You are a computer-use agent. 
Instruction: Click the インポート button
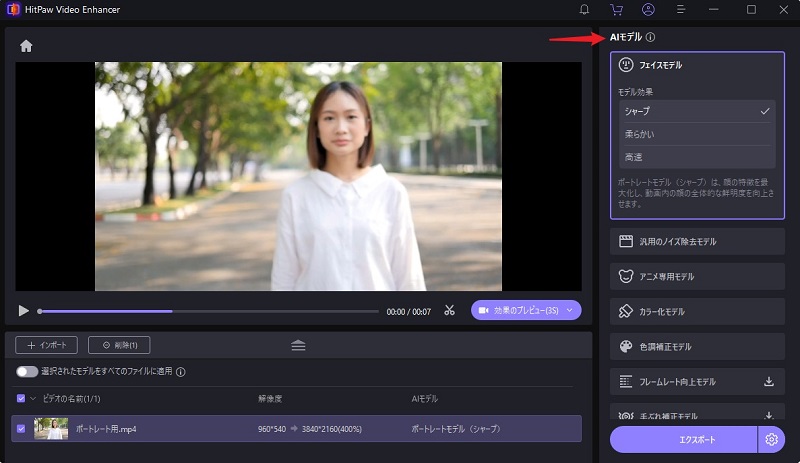point(47,345)
